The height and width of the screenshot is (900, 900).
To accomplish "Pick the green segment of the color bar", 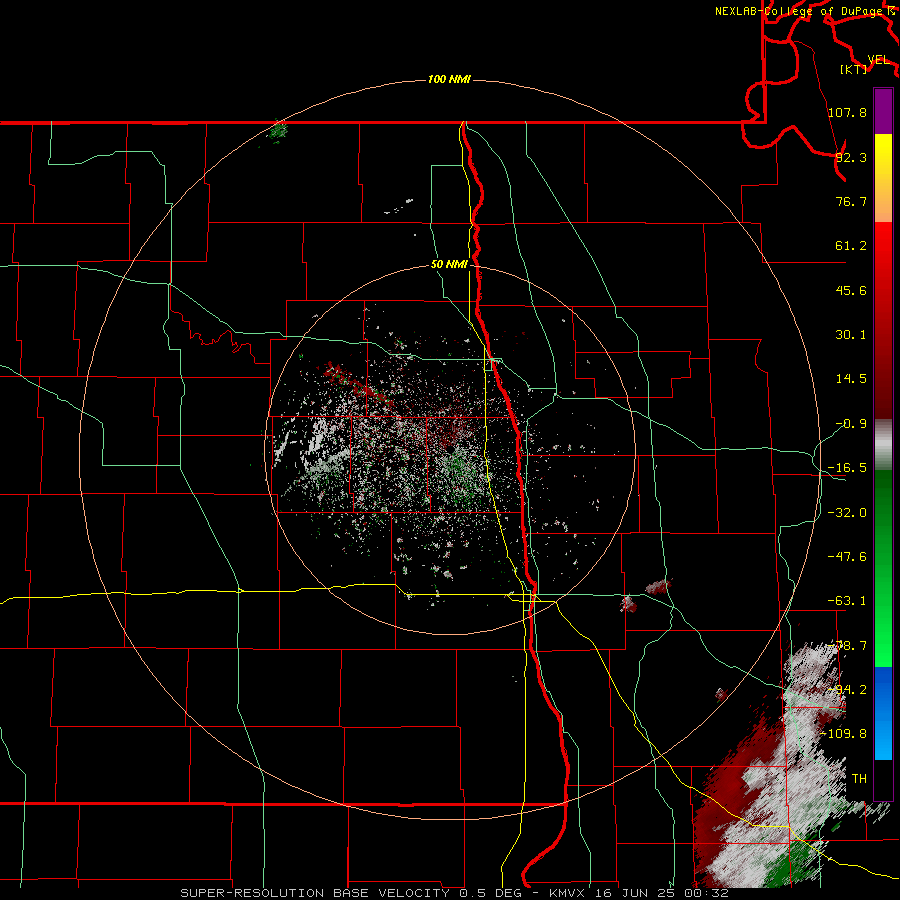I will tap(883, 568).
